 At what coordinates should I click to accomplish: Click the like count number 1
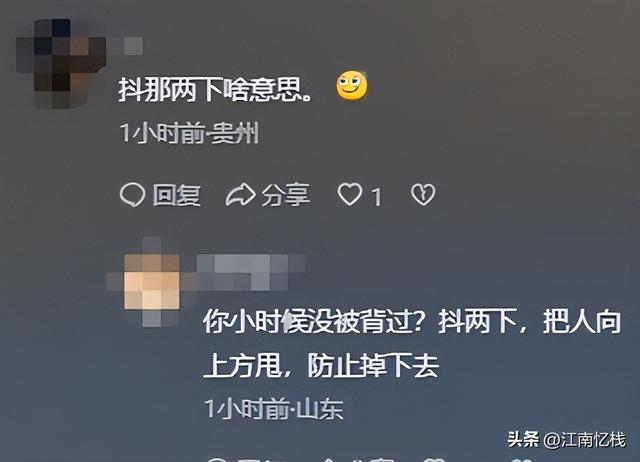377,197
